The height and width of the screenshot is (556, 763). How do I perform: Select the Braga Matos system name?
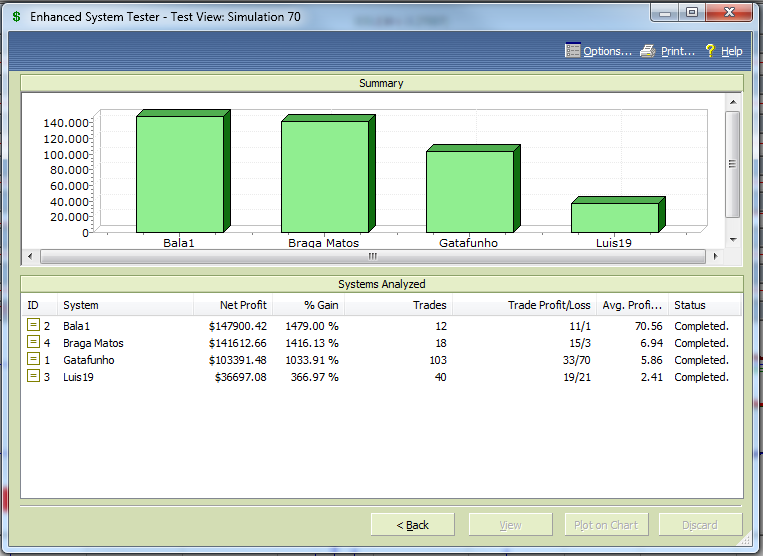(x=93, y=343)
